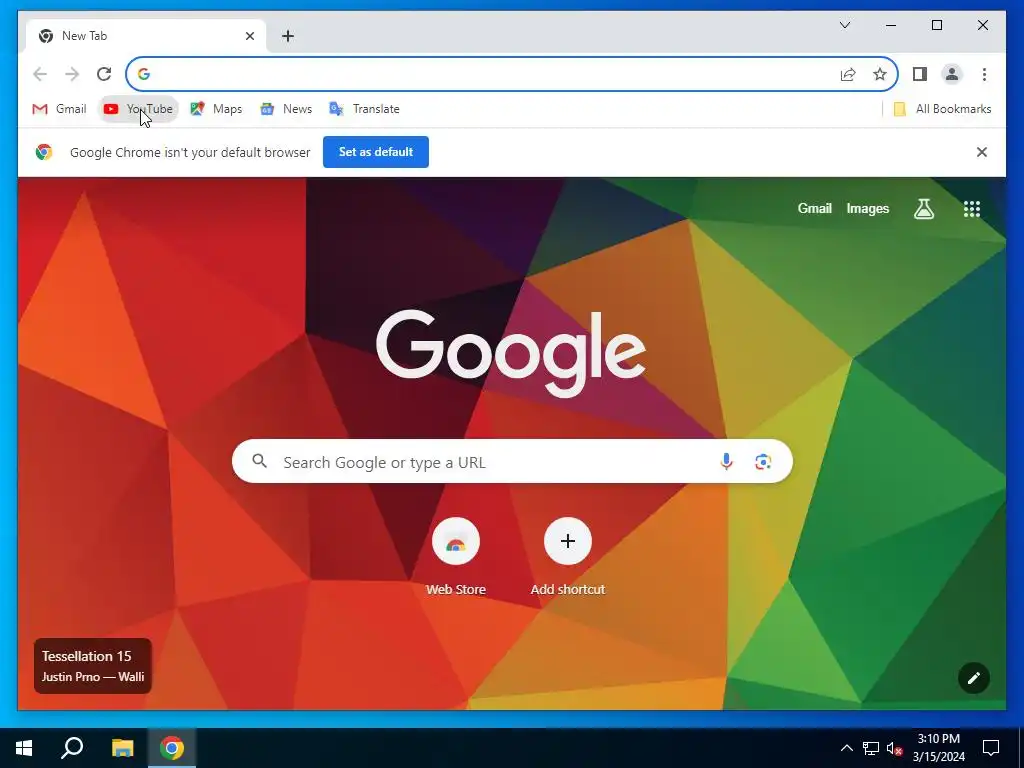Open the YouTube bookmark
Image resolution: width=1024 pixels, height=768 pixels.
click(x=138, y=109)
